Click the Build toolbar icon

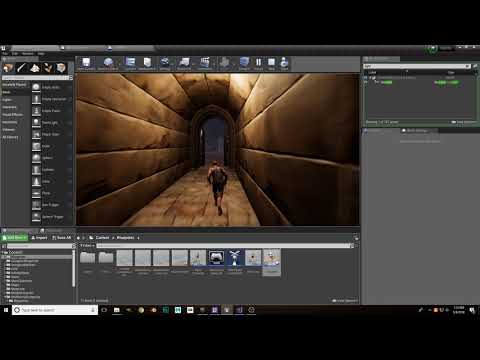pos(225,64)
